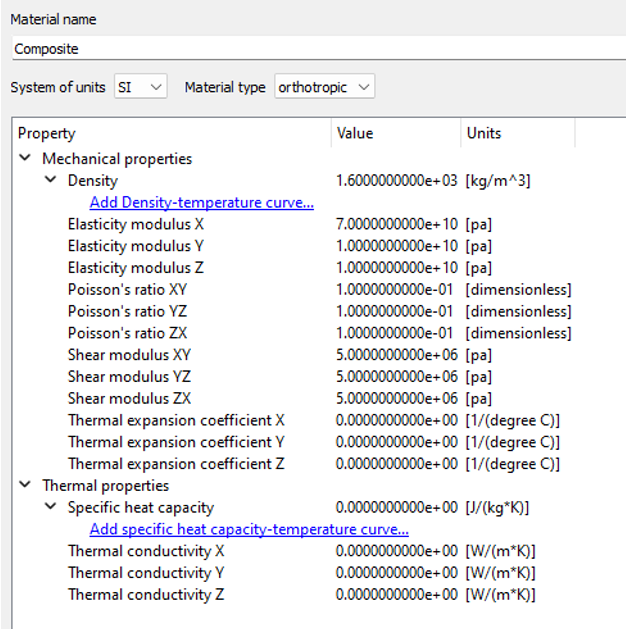Collapse the Thermal properties section

coord(25,486)
